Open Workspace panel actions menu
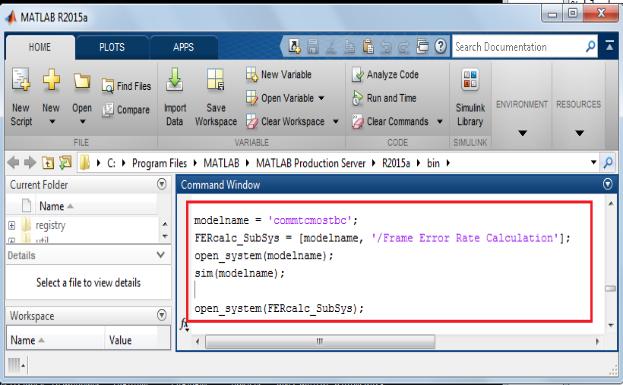This screenshot has height=385, width=623. [161, 315]
